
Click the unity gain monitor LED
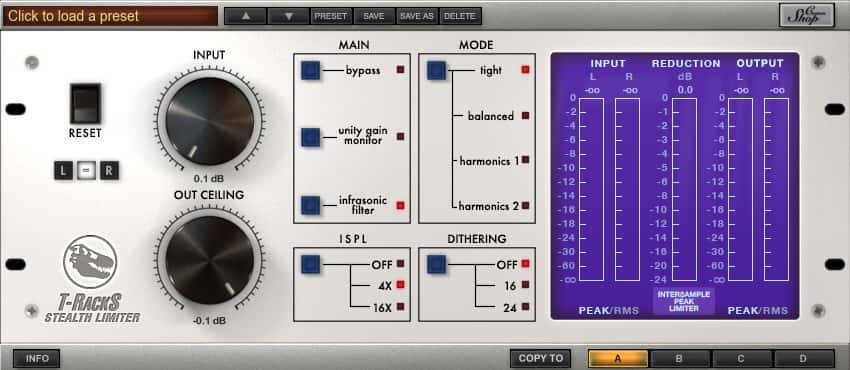[401, 137]
